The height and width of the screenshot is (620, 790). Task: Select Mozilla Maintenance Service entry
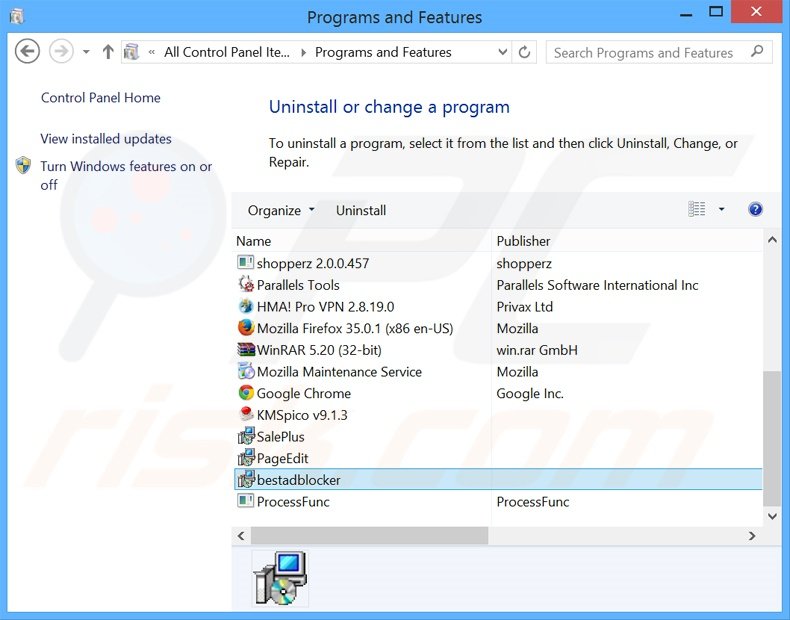click(498, 372)
